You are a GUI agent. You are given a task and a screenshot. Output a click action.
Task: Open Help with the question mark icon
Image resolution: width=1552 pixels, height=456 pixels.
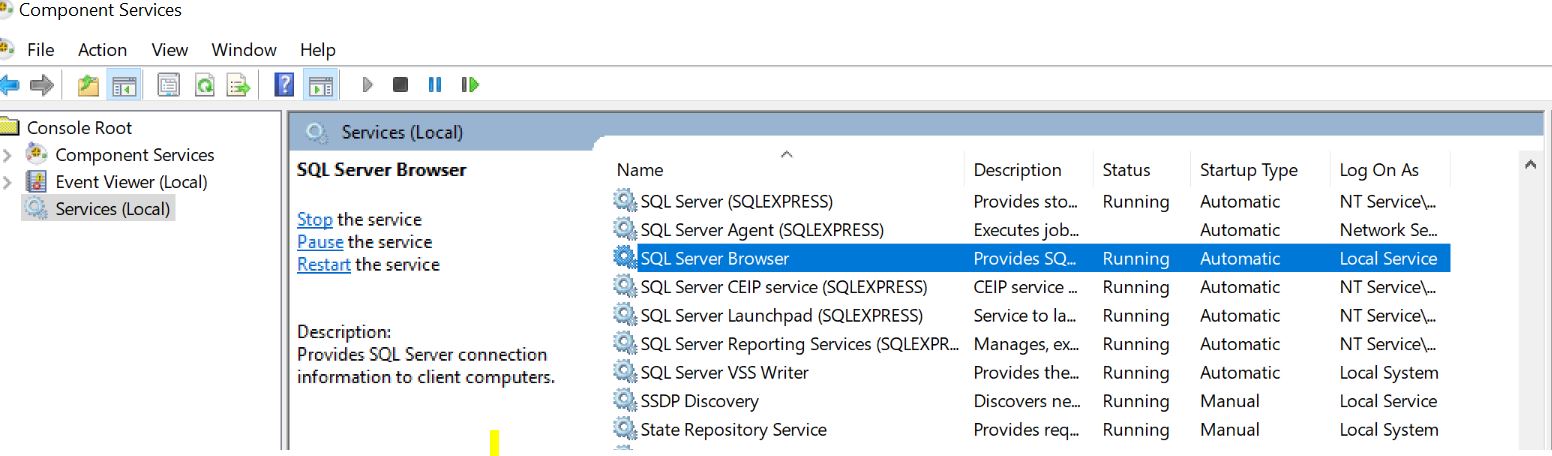tap(284, 85)
